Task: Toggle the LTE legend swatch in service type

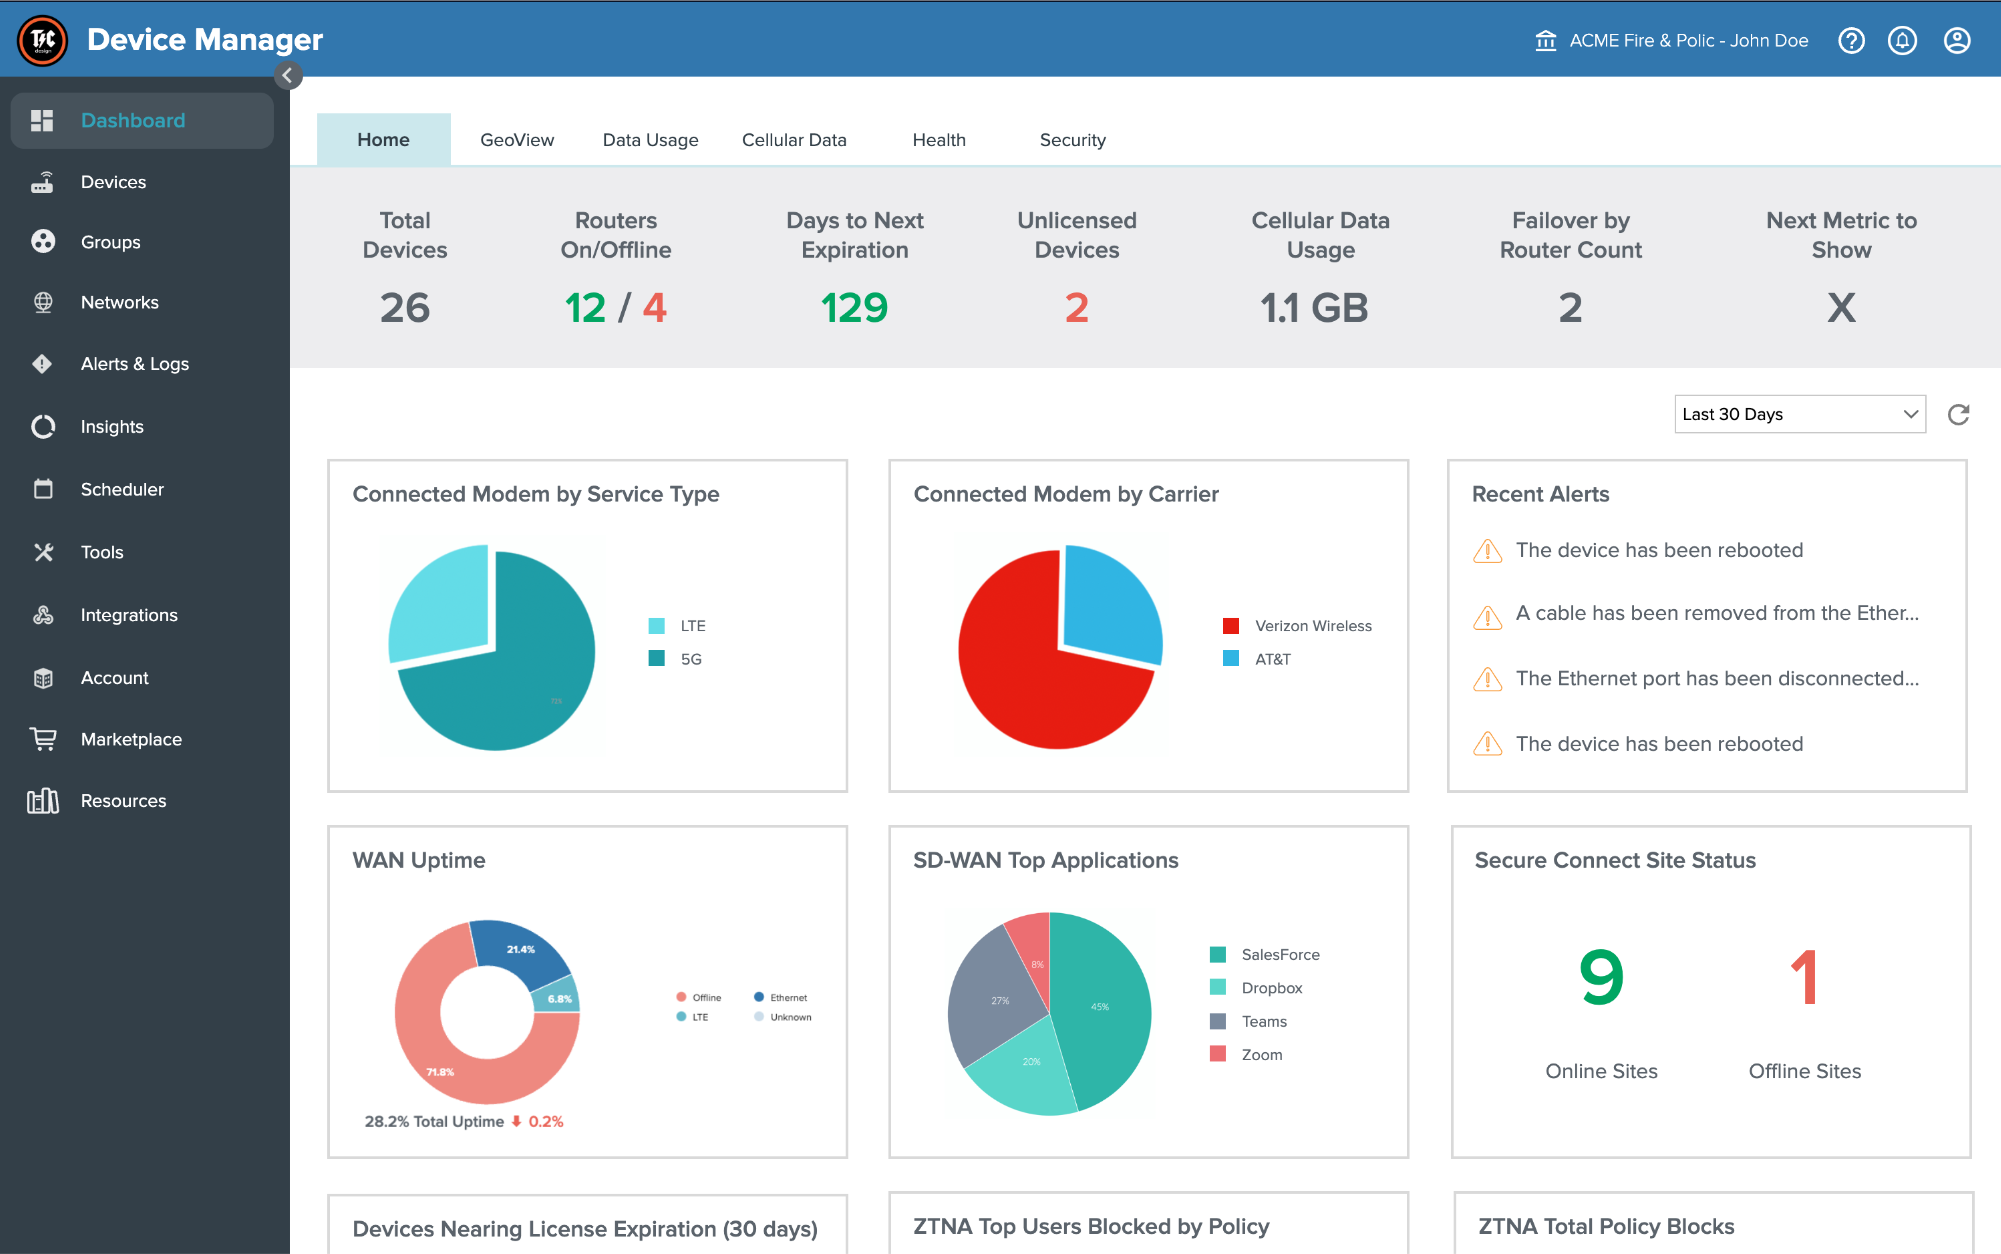Action: click(x=657, y=626)
